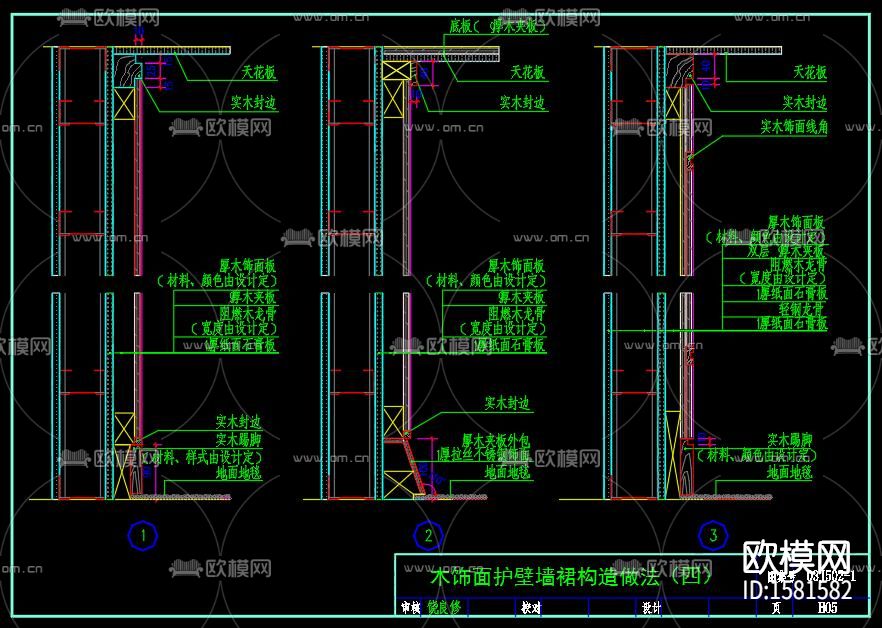Select the 双层厚木夹板 label in detail 3
Screen dimensions: 882x628
(x=785, y=250)
